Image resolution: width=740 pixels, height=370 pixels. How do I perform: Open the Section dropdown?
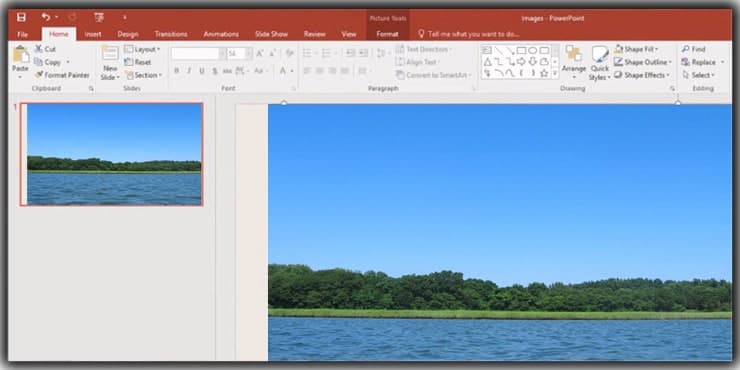(143, 75)
